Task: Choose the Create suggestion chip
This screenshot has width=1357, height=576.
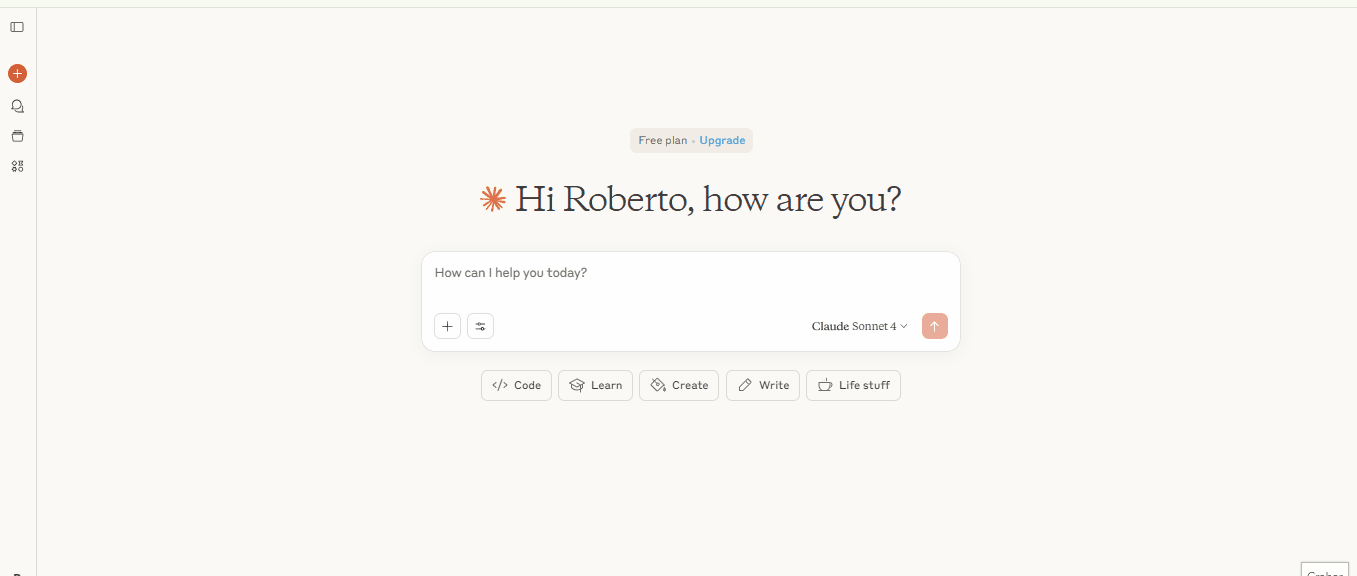Action: (679, 386)
